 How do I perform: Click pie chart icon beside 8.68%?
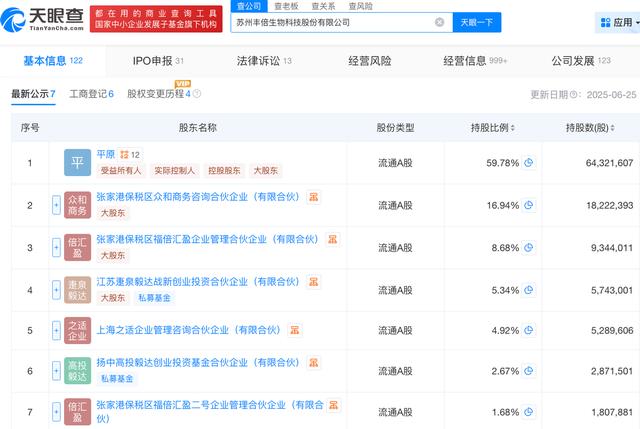point(529,247)
